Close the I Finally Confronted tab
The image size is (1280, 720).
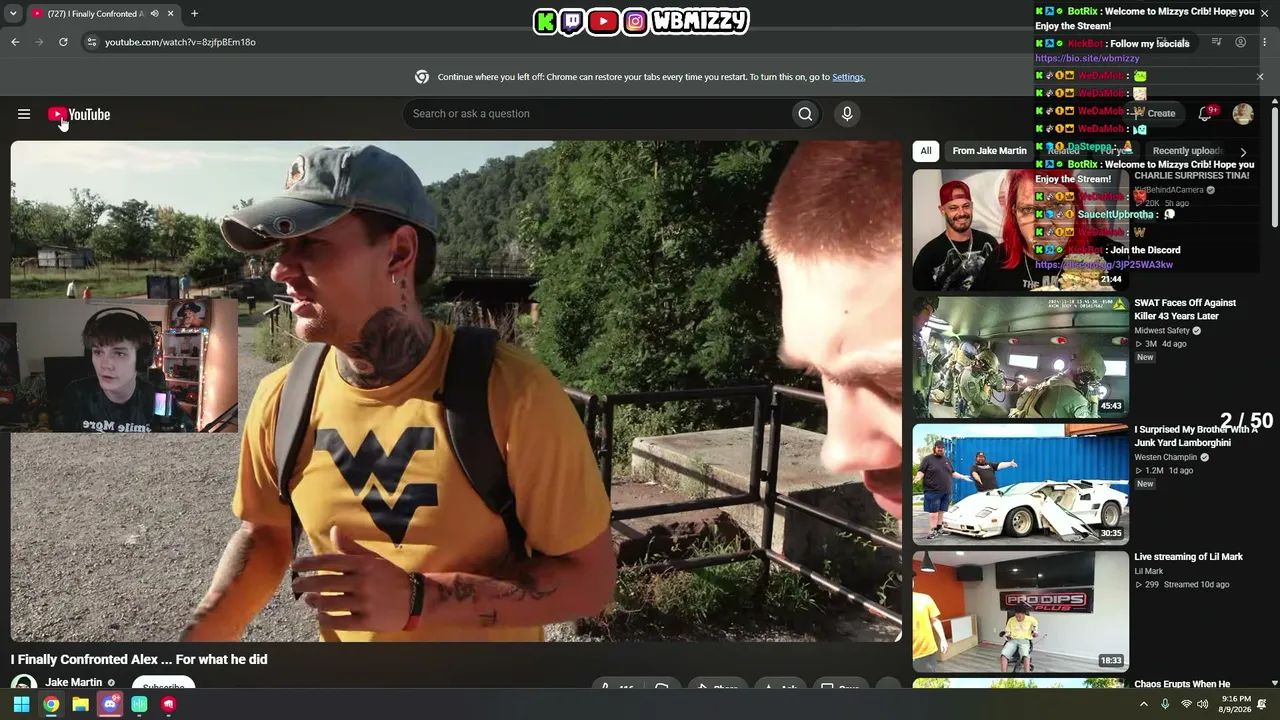point(170,14)
